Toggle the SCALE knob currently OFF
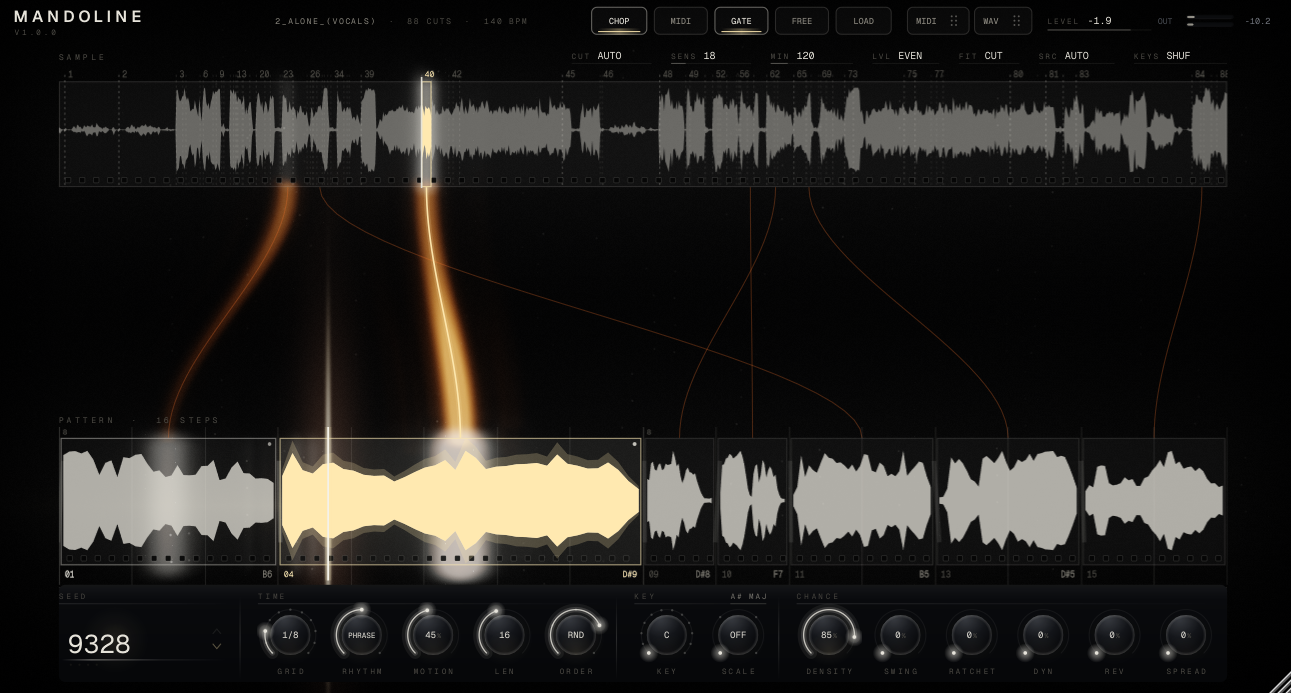Image resolution: width=1291 pixels, height=693 pixels. tap(738, 635)
